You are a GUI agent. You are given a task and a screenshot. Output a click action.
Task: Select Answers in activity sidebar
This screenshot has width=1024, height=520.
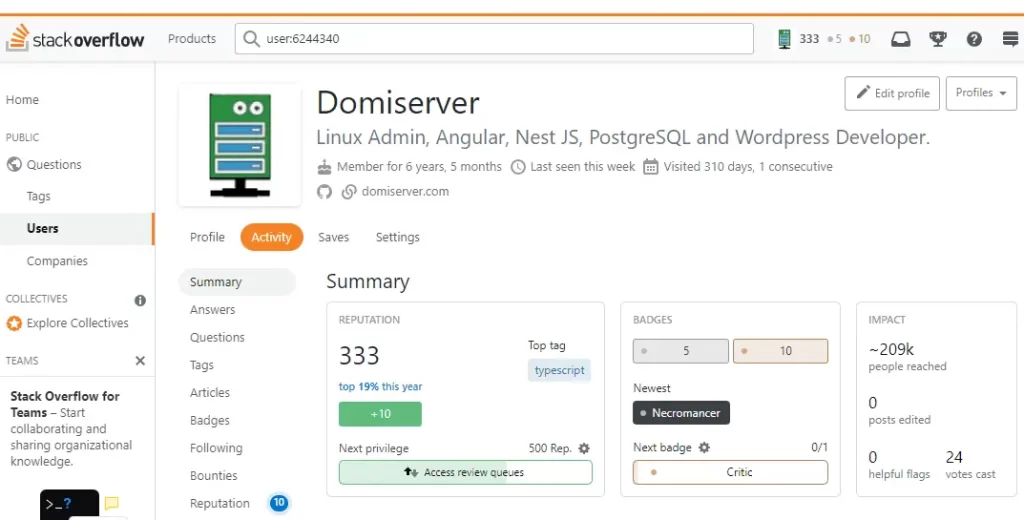pos(213,310)
